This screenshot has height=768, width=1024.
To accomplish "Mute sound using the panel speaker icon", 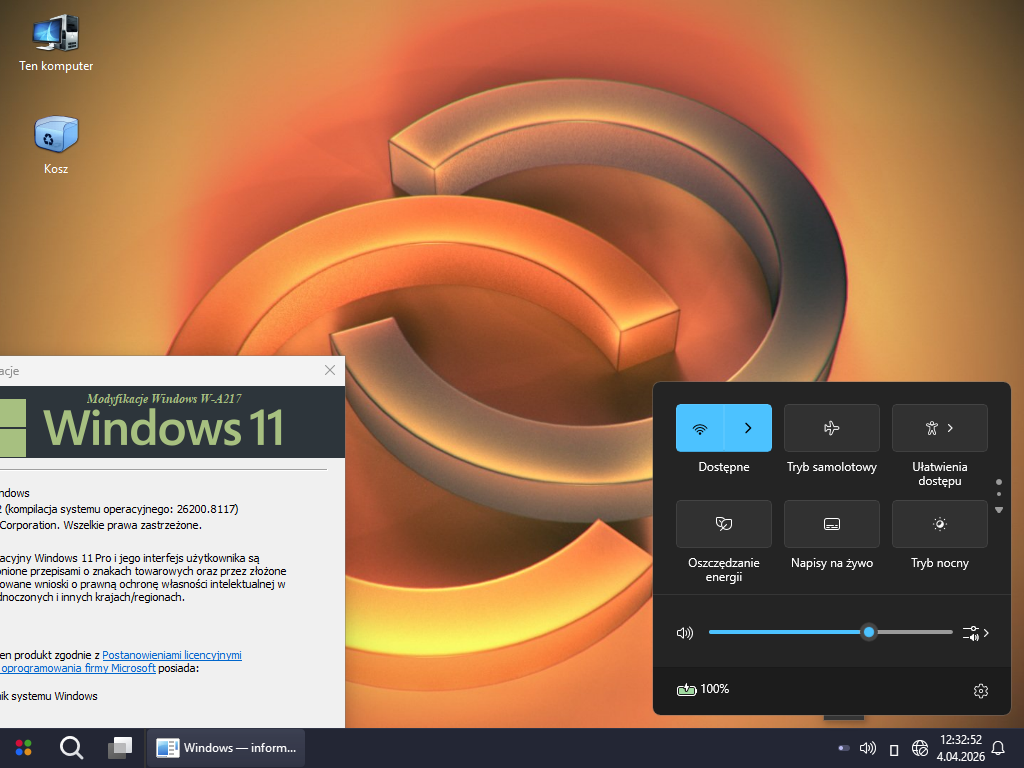I will tap(685, 633).
